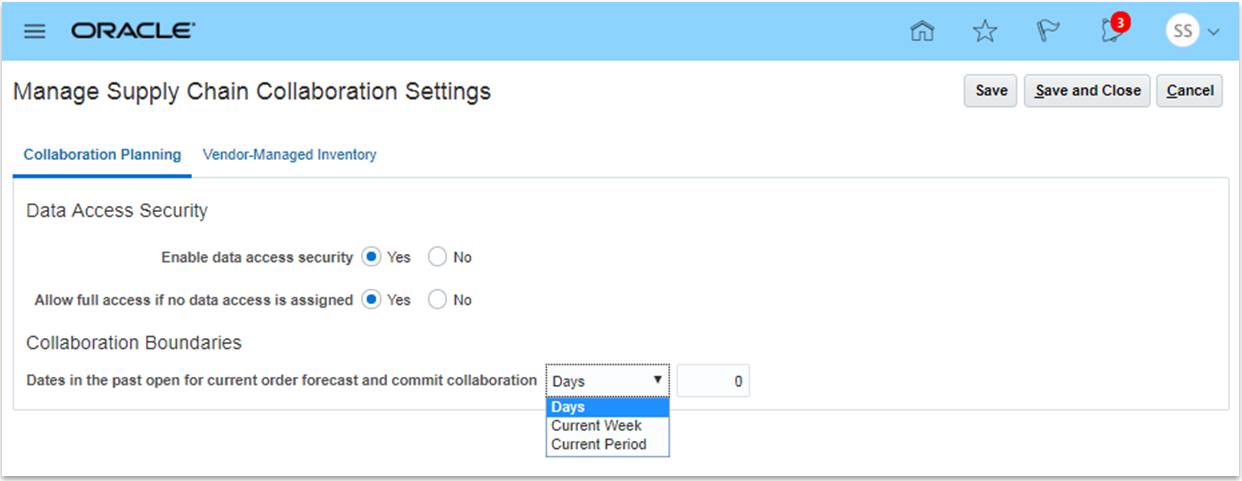The width and height of the screenshot is (1242, 481).
Task: Click the days number input field
Action: 713,381
